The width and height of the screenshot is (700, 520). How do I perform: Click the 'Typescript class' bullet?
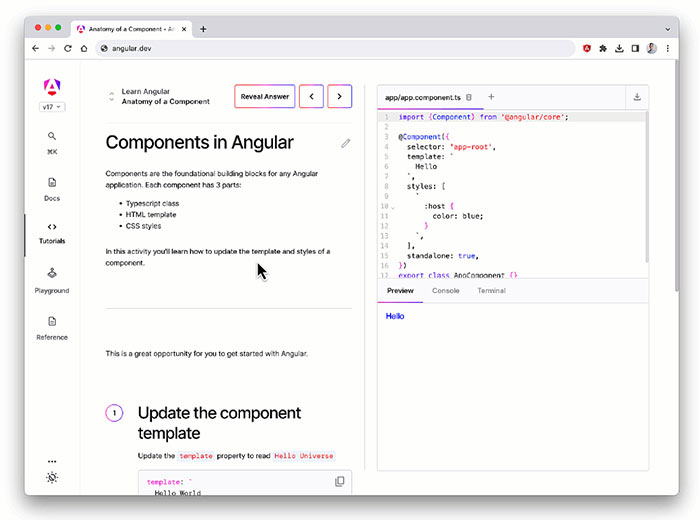[x=152, y=203]
